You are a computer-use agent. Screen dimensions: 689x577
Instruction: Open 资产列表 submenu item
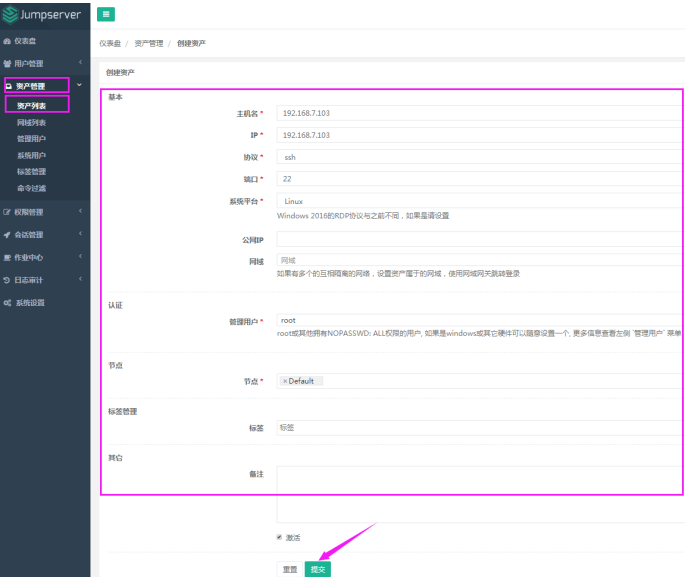click(31, 106)
